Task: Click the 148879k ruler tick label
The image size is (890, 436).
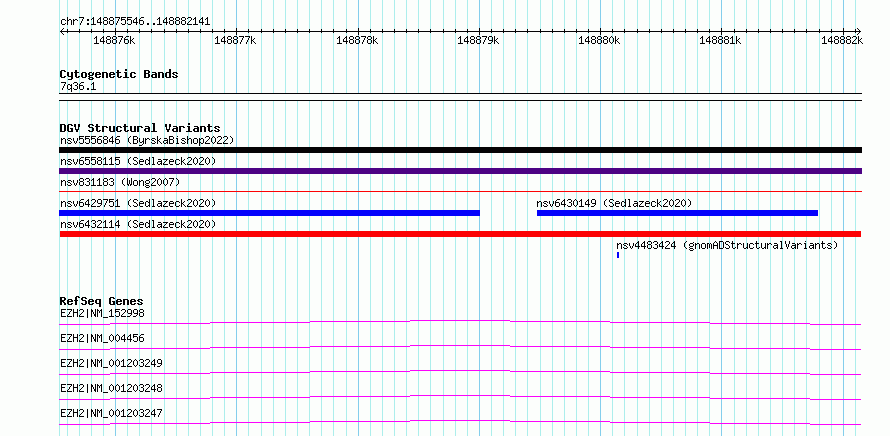Action: [x=478, y=40]
